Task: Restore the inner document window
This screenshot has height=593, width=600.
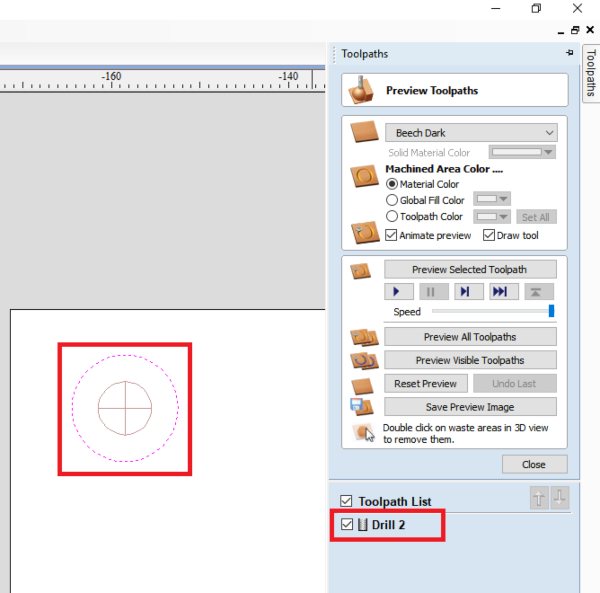Action: [x=575, y=30]
